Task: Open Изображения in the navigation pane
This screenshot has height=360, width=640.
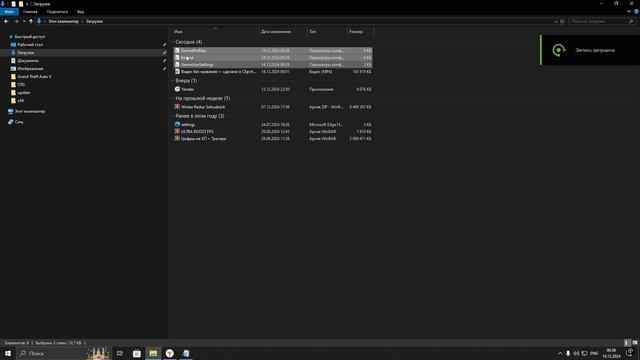Action: [x=30, y=69]
